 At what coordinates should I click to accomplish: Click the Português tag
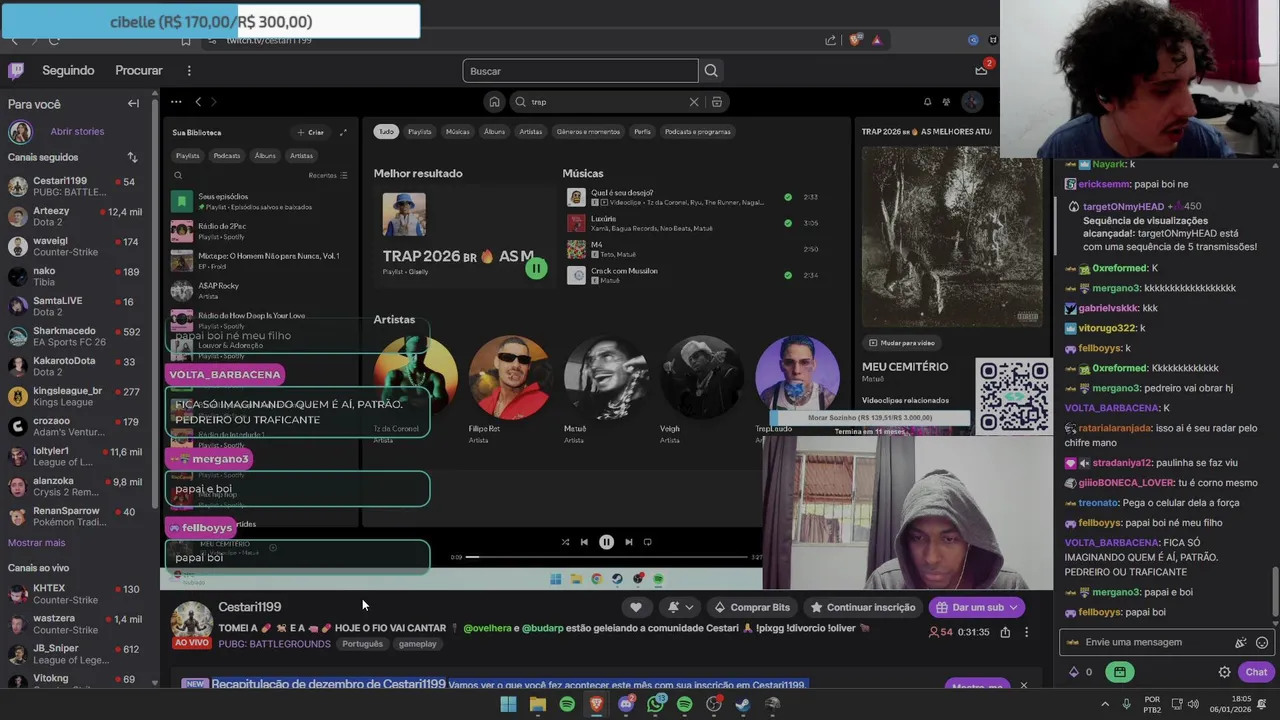[x=362, y=644]
